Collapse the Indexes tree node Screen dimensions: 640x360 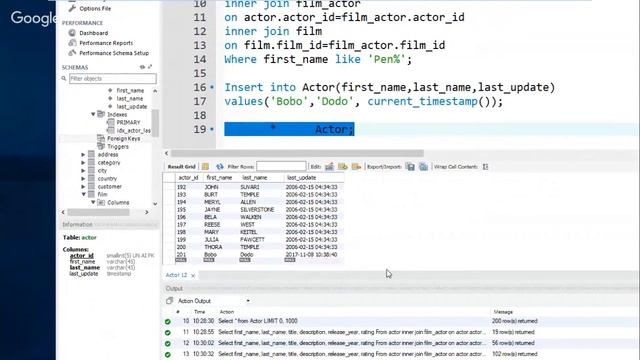point(93,114)
